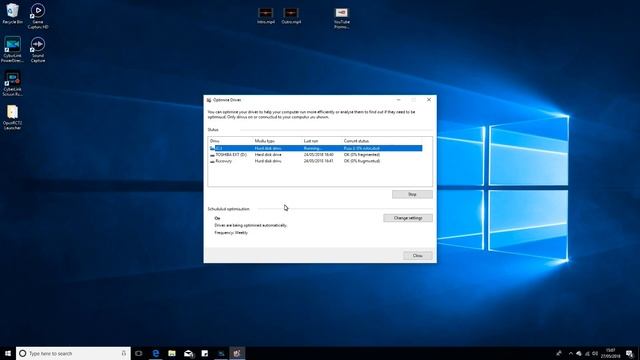The image size is (640, 360).
Task: Open the Windows Start menu
Action: 8,353
